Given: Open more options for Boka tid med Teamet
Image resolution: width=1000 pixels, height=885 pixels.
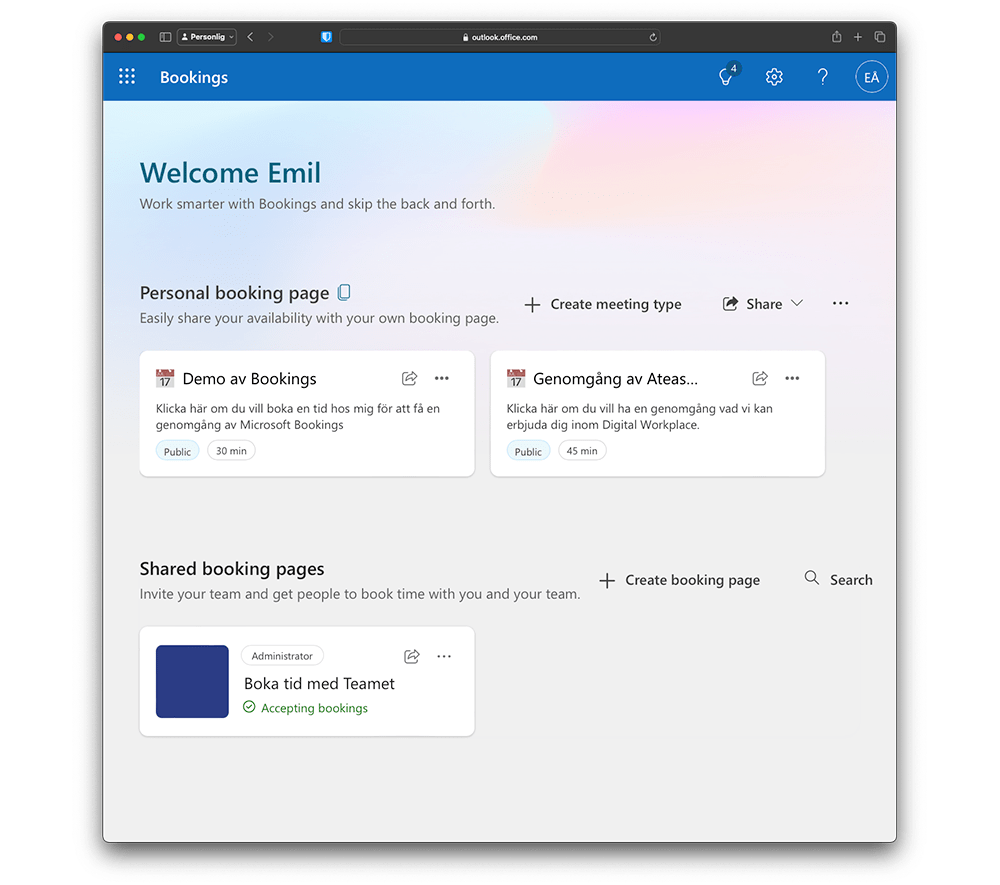Looking at the screenshot, I should click(444, 656).
